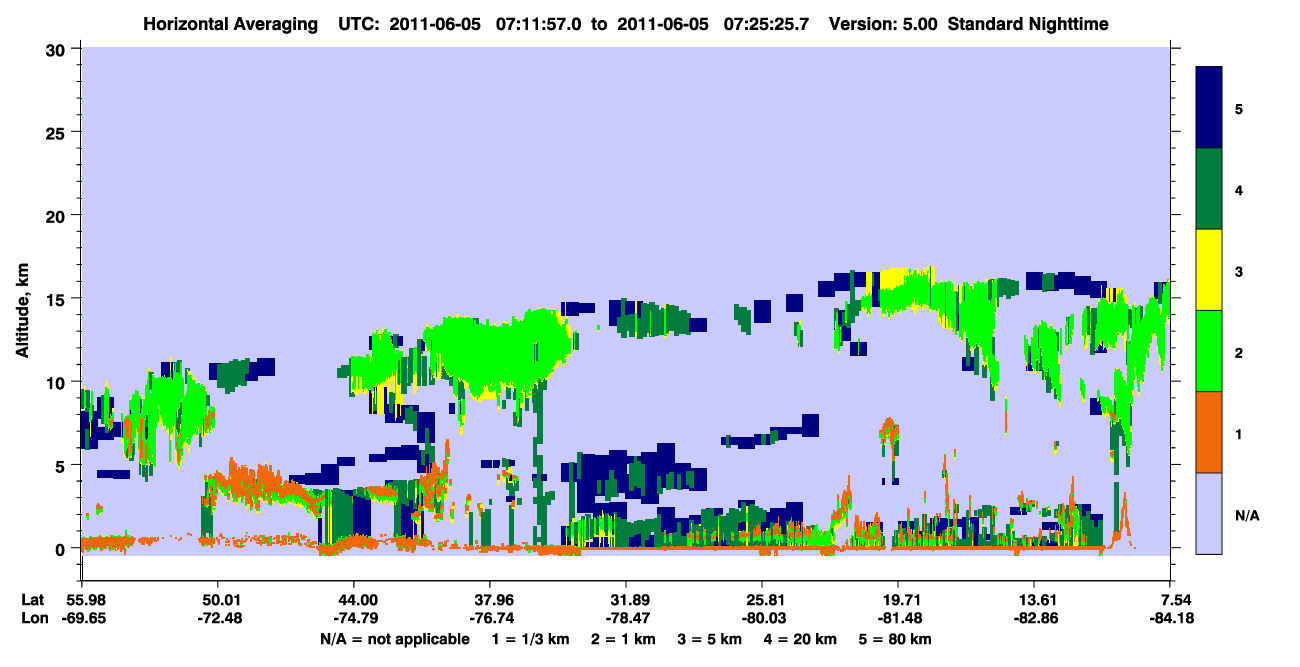Click the longitude label -78.47
The image size is (1300, 667).
coord(626,618)
